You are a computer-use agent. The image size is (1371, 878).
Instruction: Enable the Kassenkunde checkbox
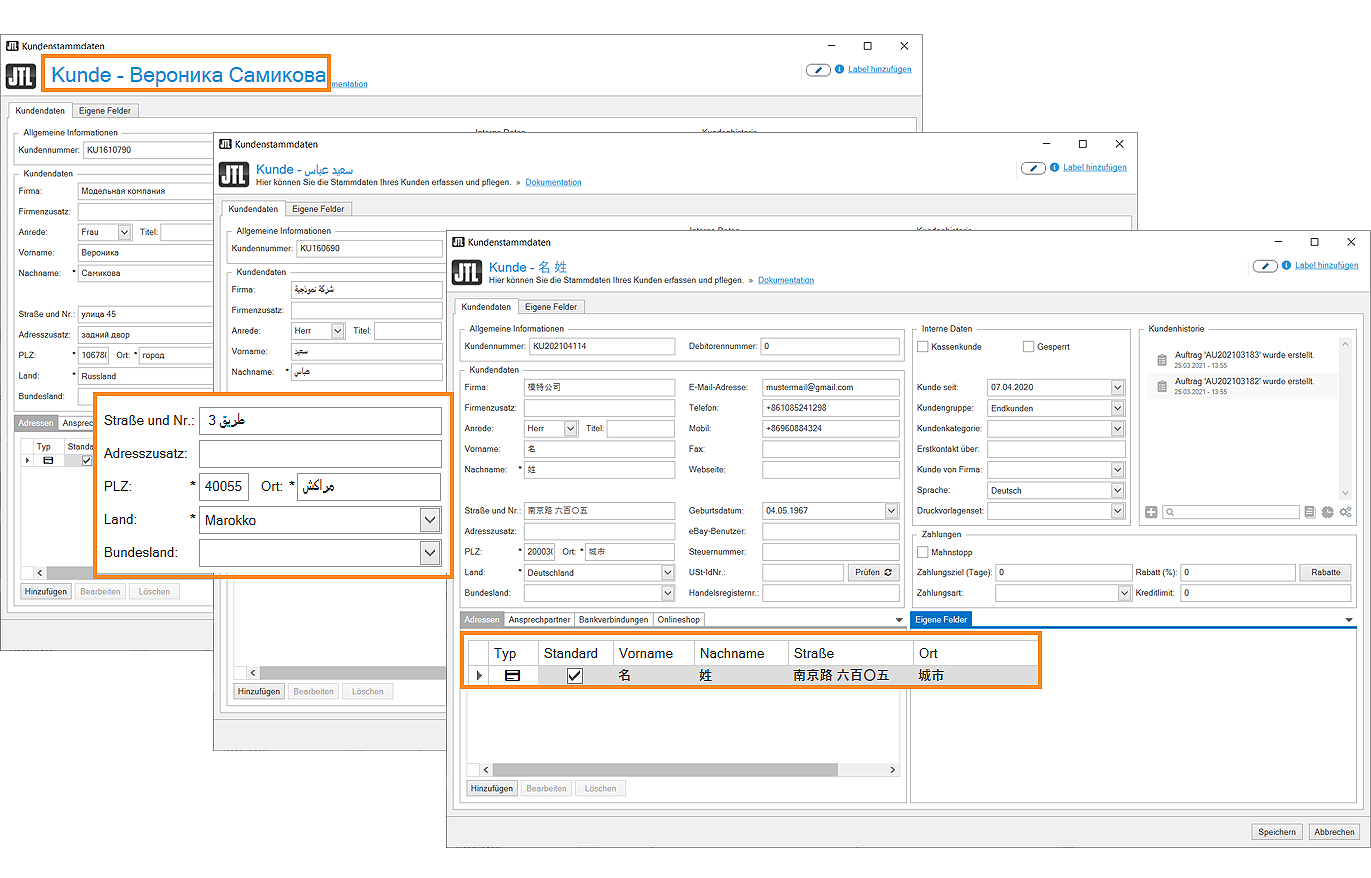point(922,347)
